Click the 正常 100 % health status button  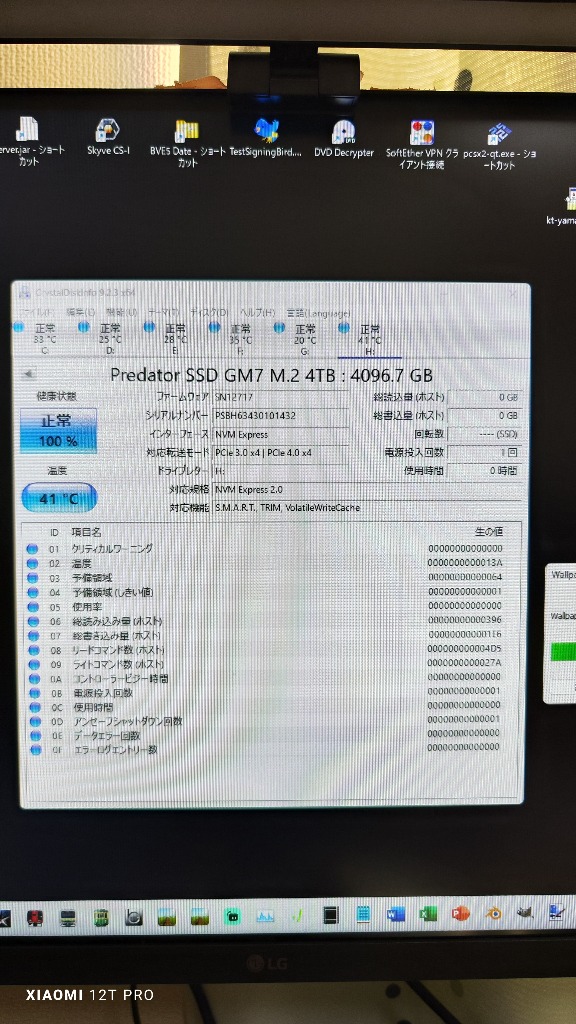point(58,430)
